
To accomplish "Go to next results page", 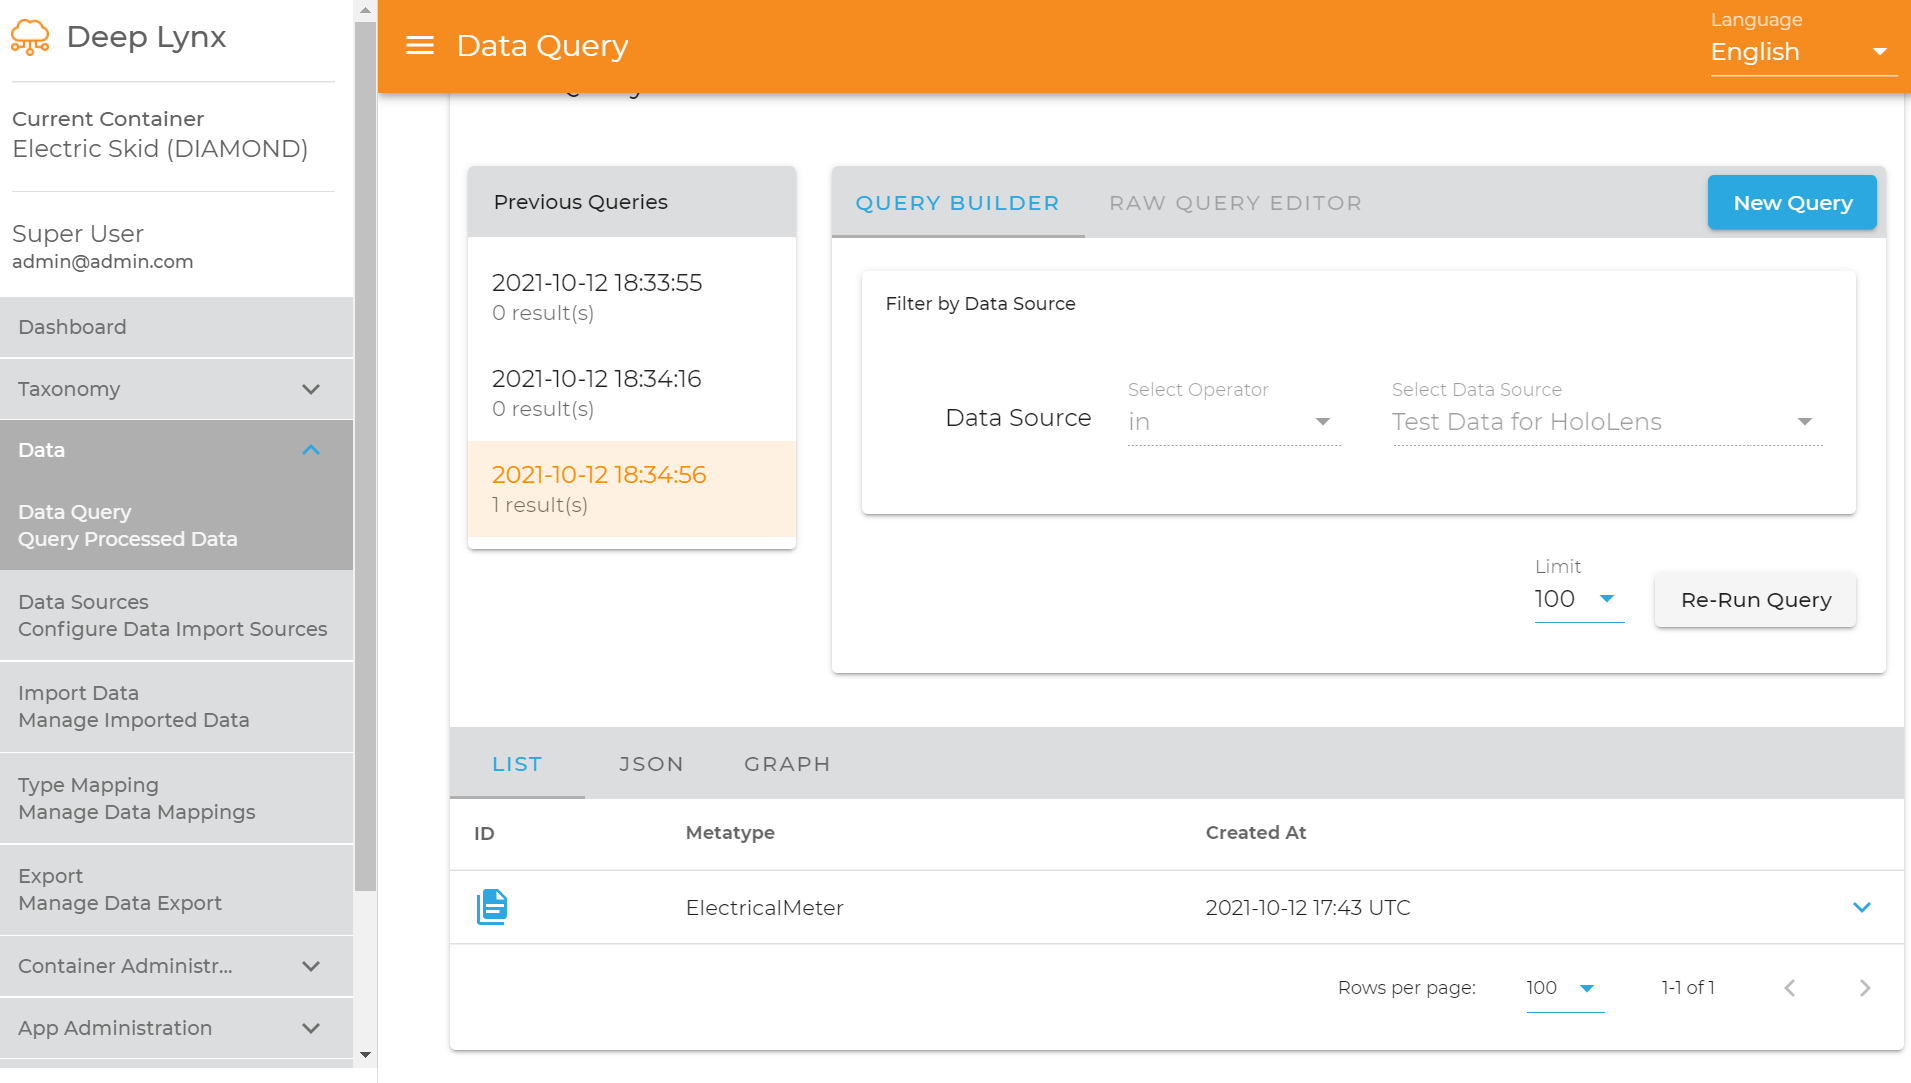I will coord(1865,988).
